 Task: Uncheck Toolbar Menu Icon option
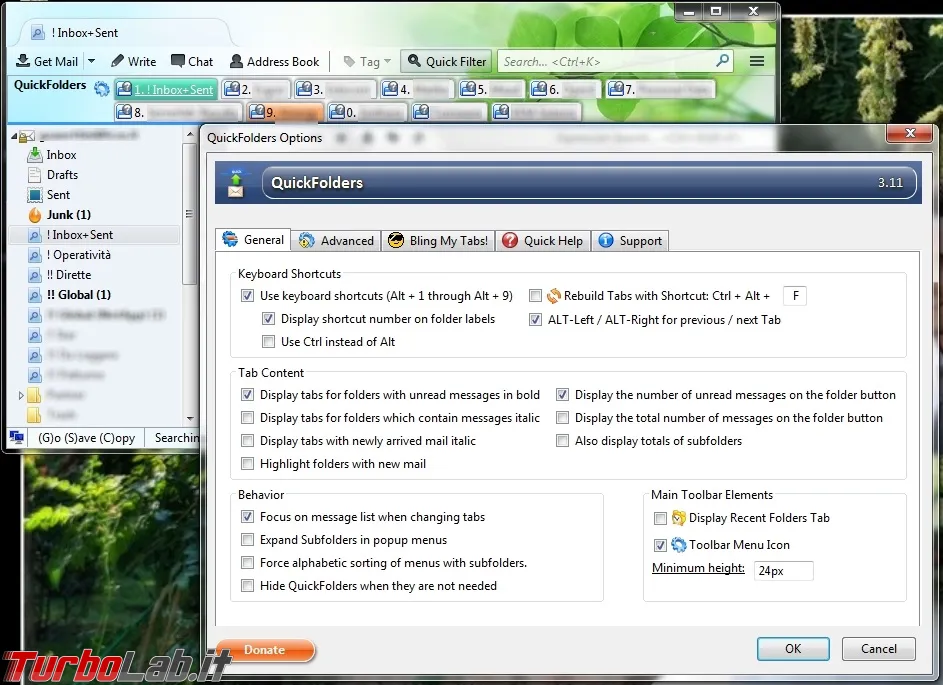pos(660,545)
